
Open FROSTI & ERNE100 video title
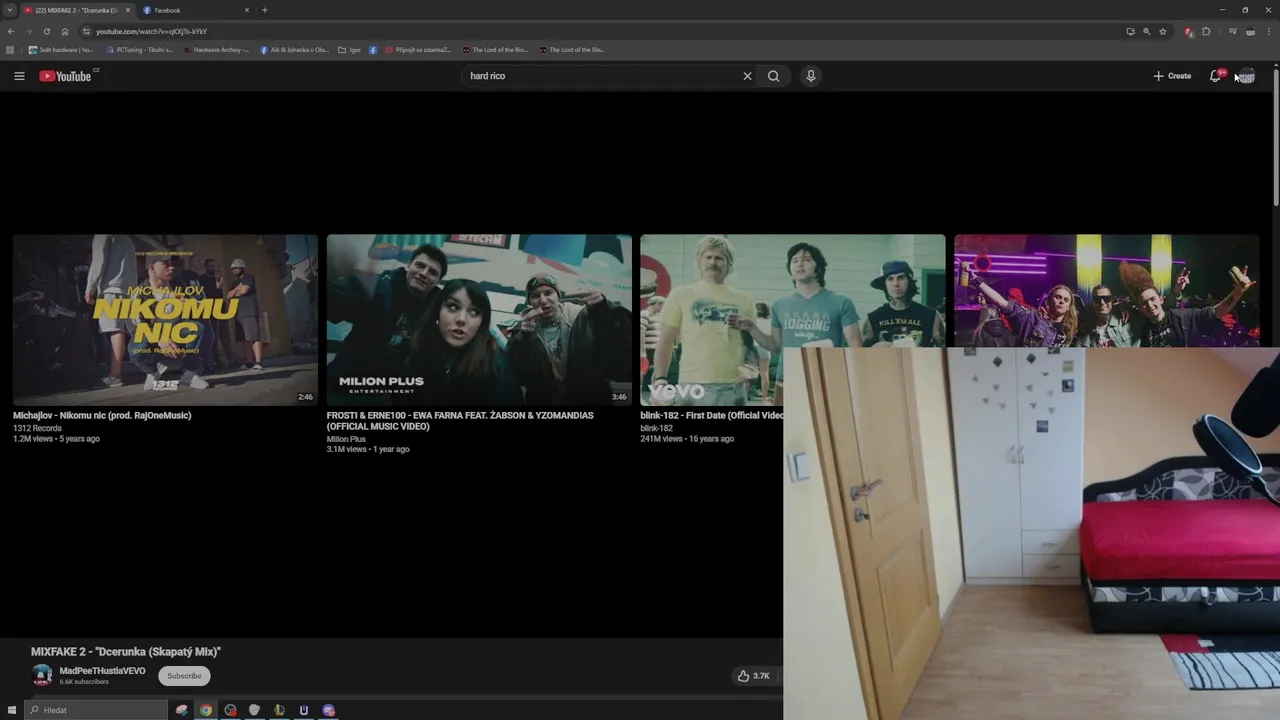[x=460, y=421]
